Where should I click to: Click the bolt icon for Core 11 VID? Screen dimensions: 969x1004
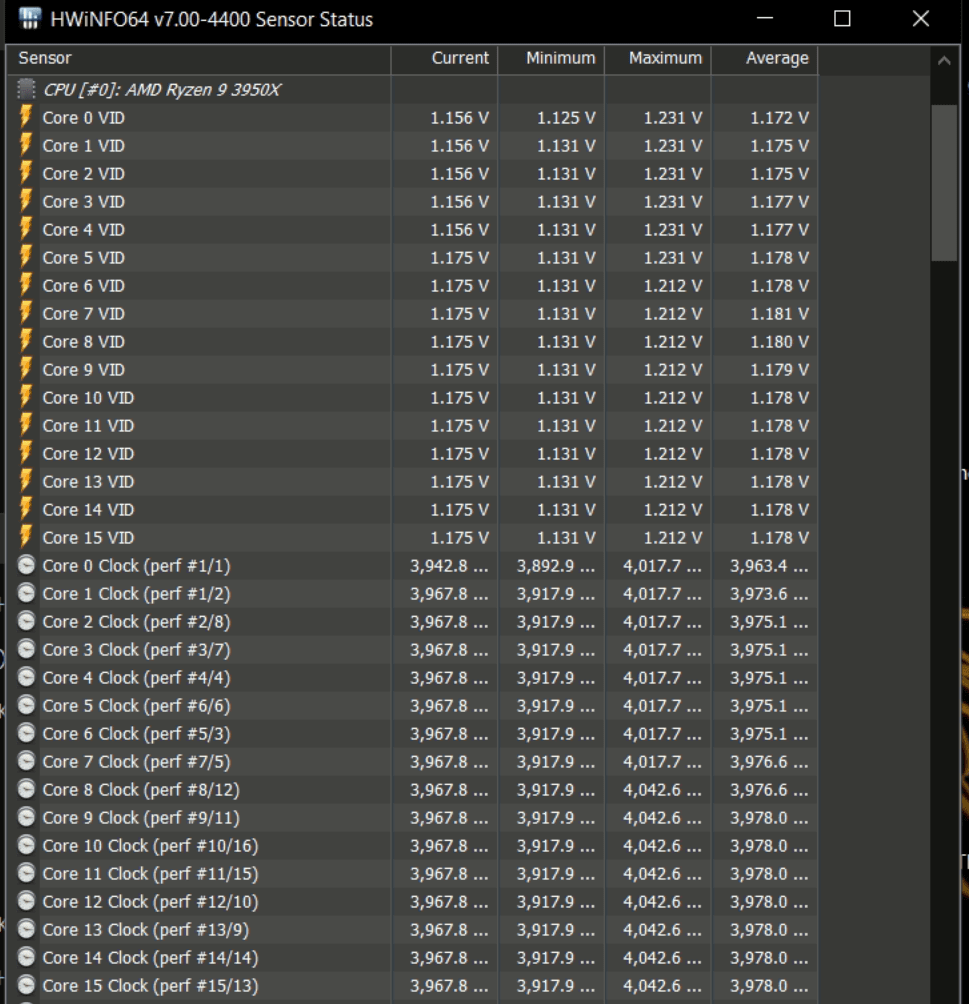26,425
